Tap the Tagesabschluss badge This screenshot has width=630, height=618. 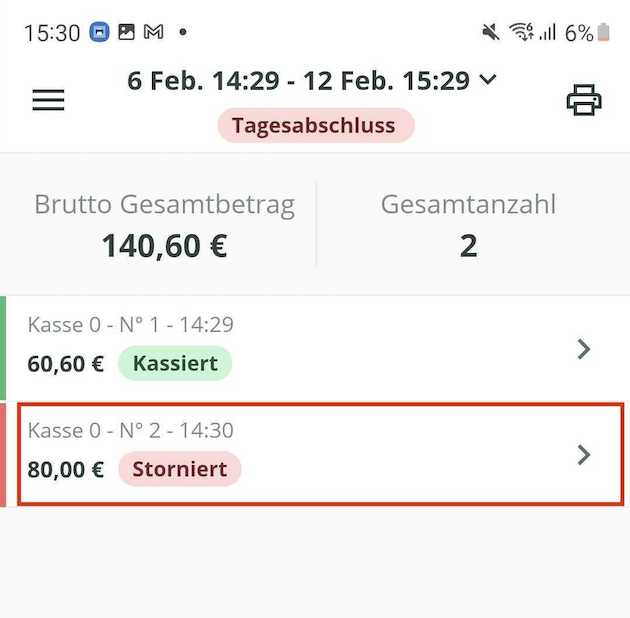tap(315, 126)
